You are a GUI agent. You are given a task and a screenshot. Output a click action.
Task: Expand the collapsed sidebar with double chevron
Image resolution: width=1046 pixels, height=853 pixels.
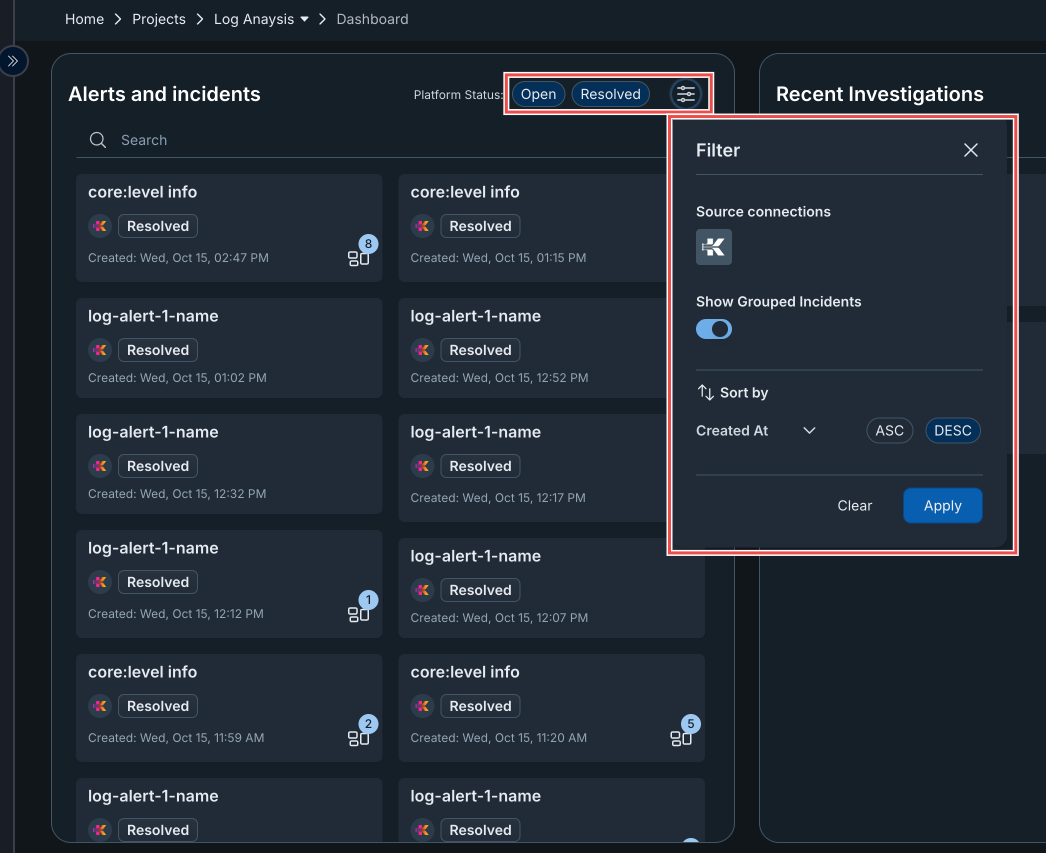(13, 61)
